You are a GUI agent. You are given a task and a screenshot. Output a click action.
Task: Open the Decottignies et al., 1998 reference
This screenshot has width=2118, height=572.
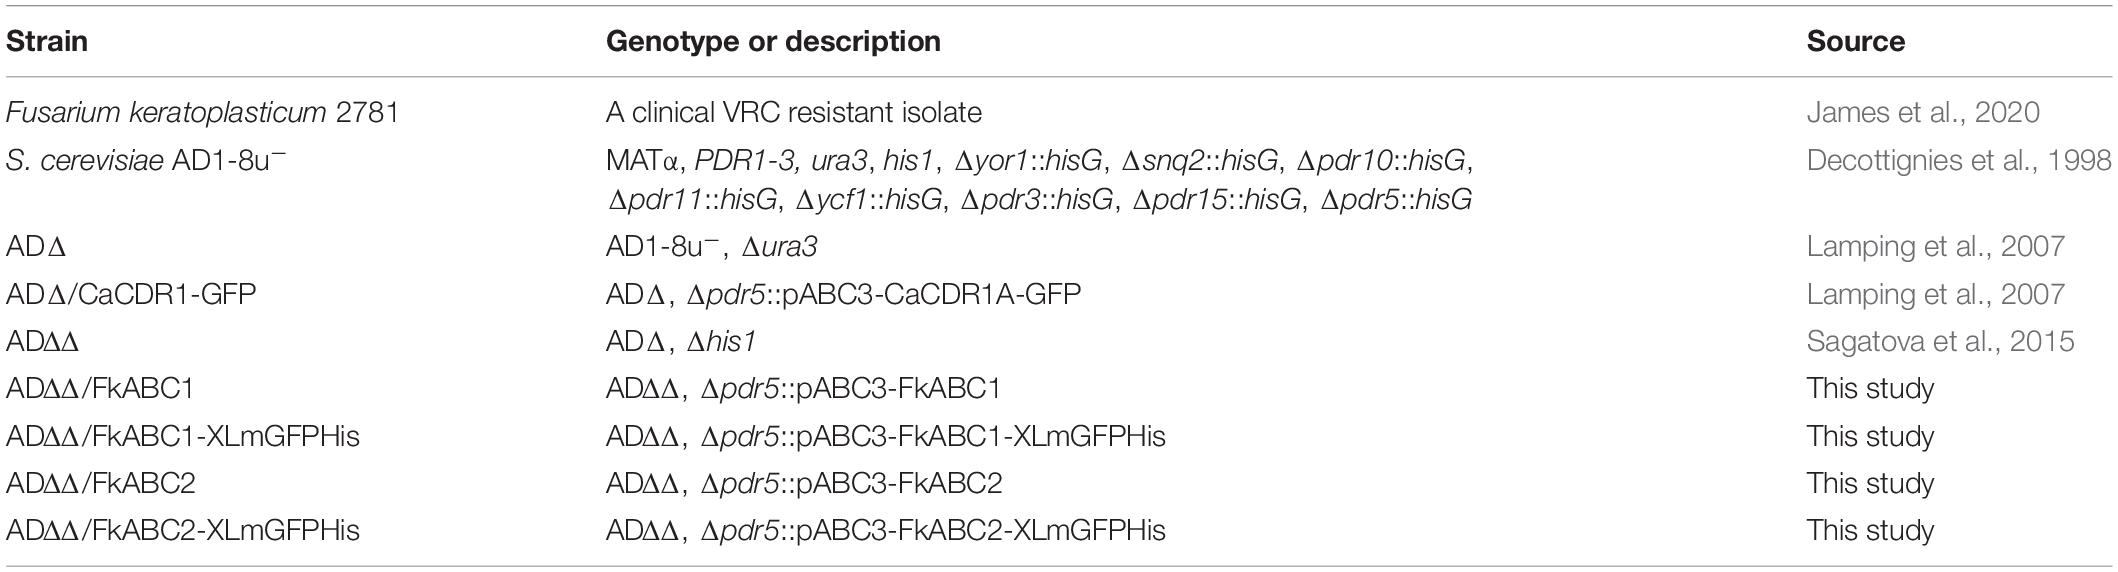tap(1959, 160)
